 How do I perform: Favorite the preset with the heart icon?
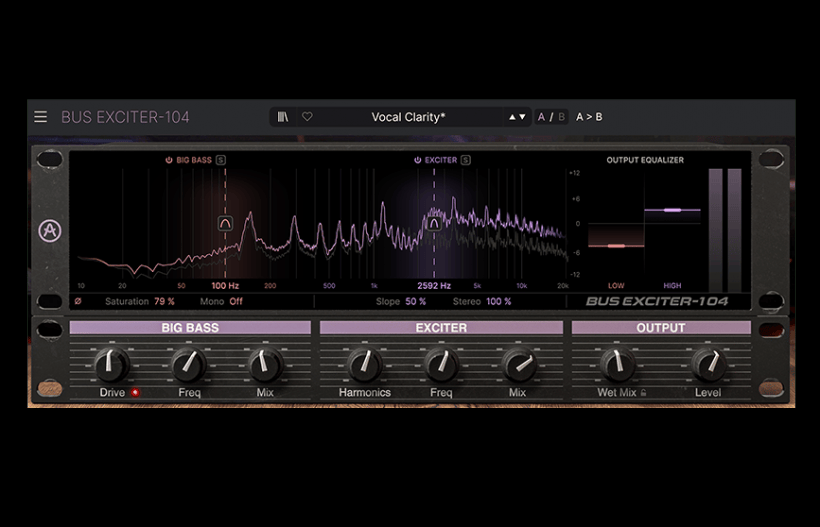(x=308, y=117)
